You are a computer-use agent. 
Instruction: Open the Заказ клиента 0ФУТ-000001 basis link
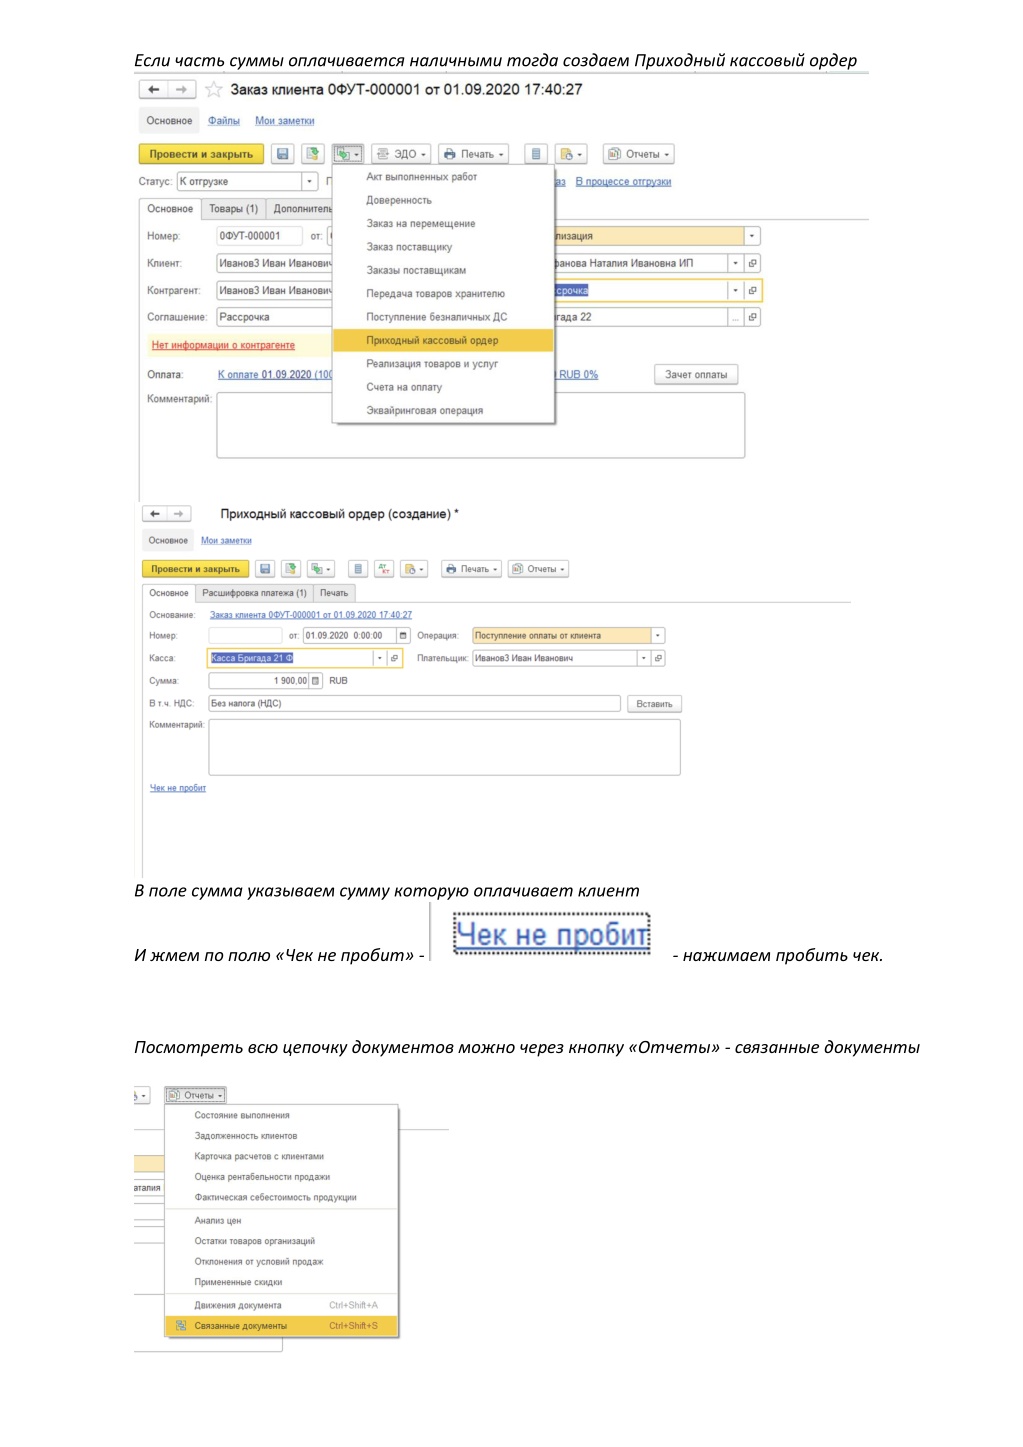[x=311, y=615]
